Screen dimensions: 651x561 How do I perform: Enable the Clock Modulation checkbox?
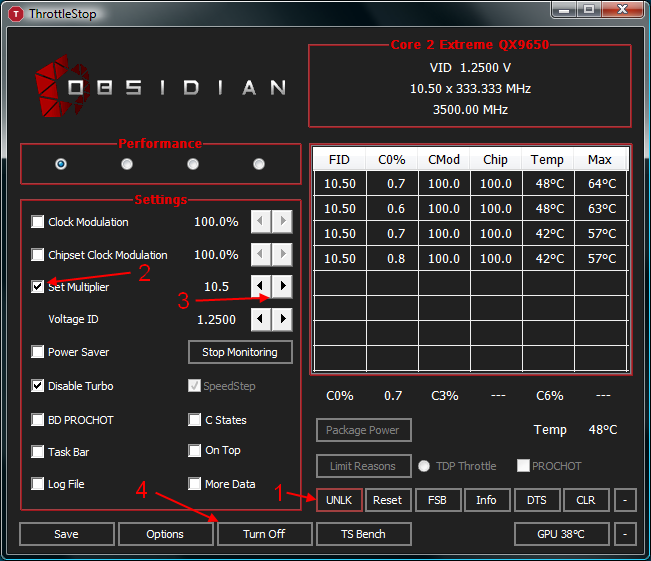tap(39, 222)
